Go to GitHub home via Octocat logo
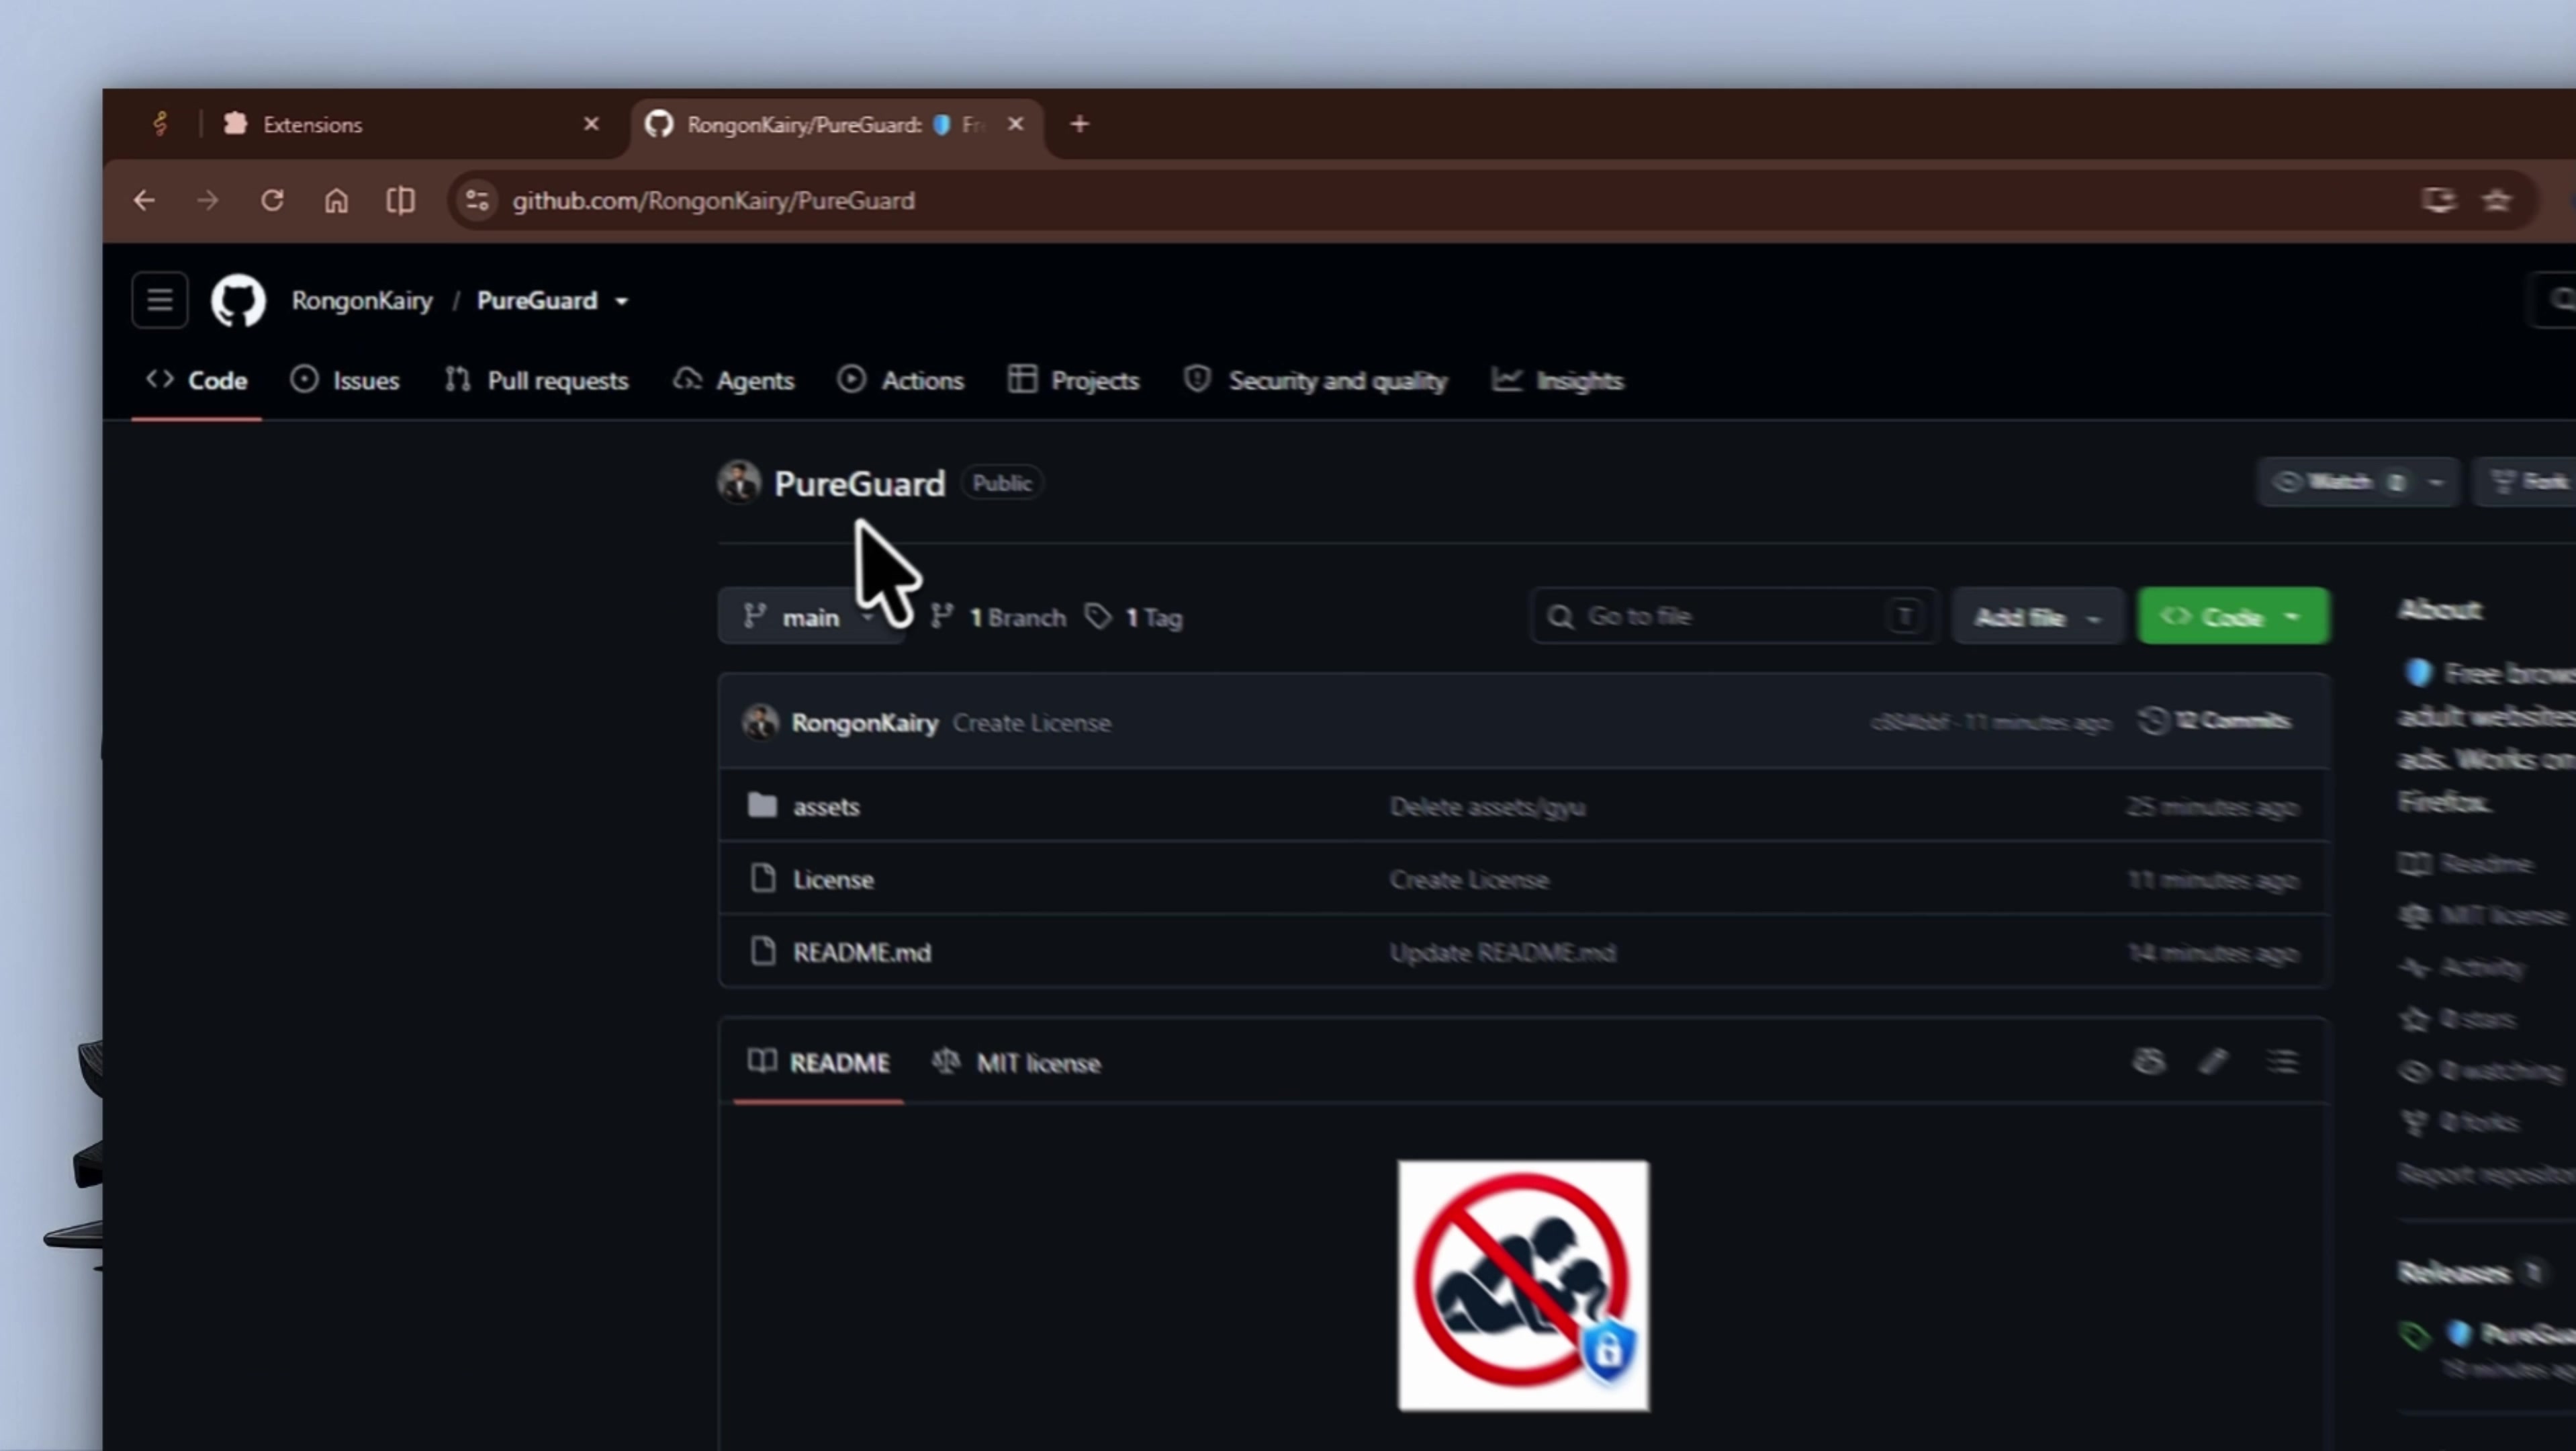Screen dimensions: 2576x1451 [238, 300]
